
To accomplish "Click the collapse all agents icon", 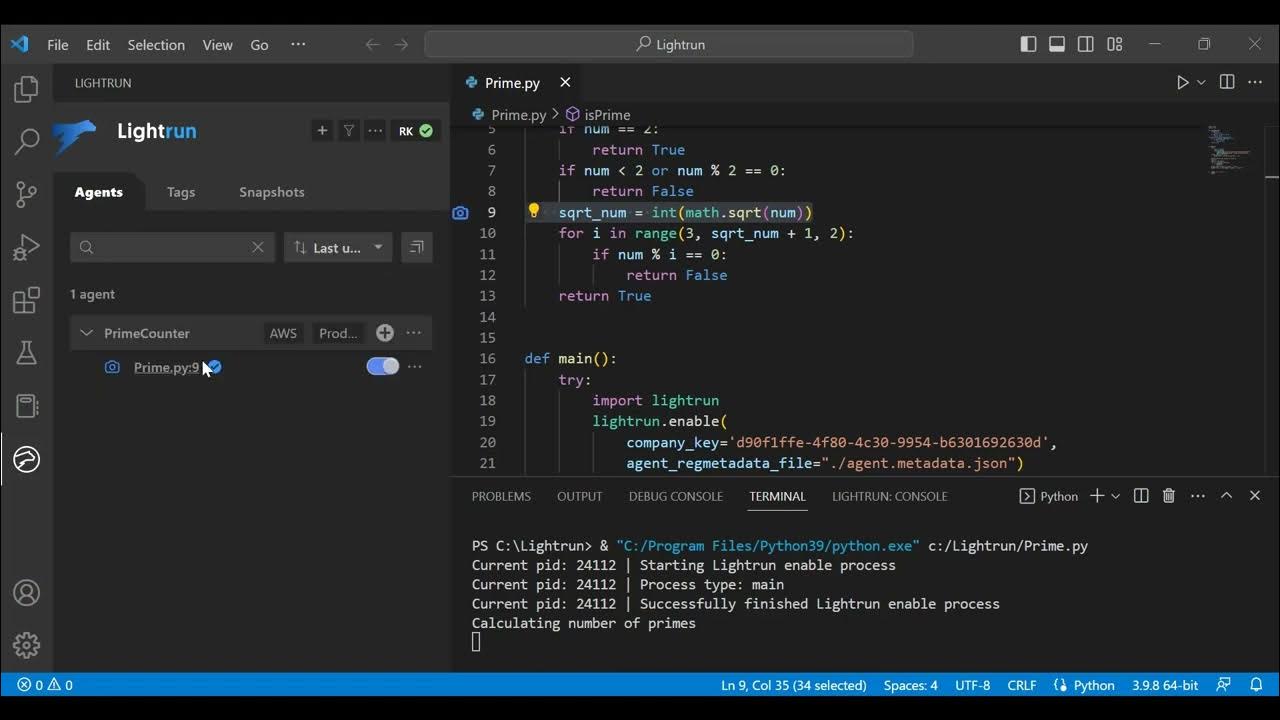I will point(416,247).
